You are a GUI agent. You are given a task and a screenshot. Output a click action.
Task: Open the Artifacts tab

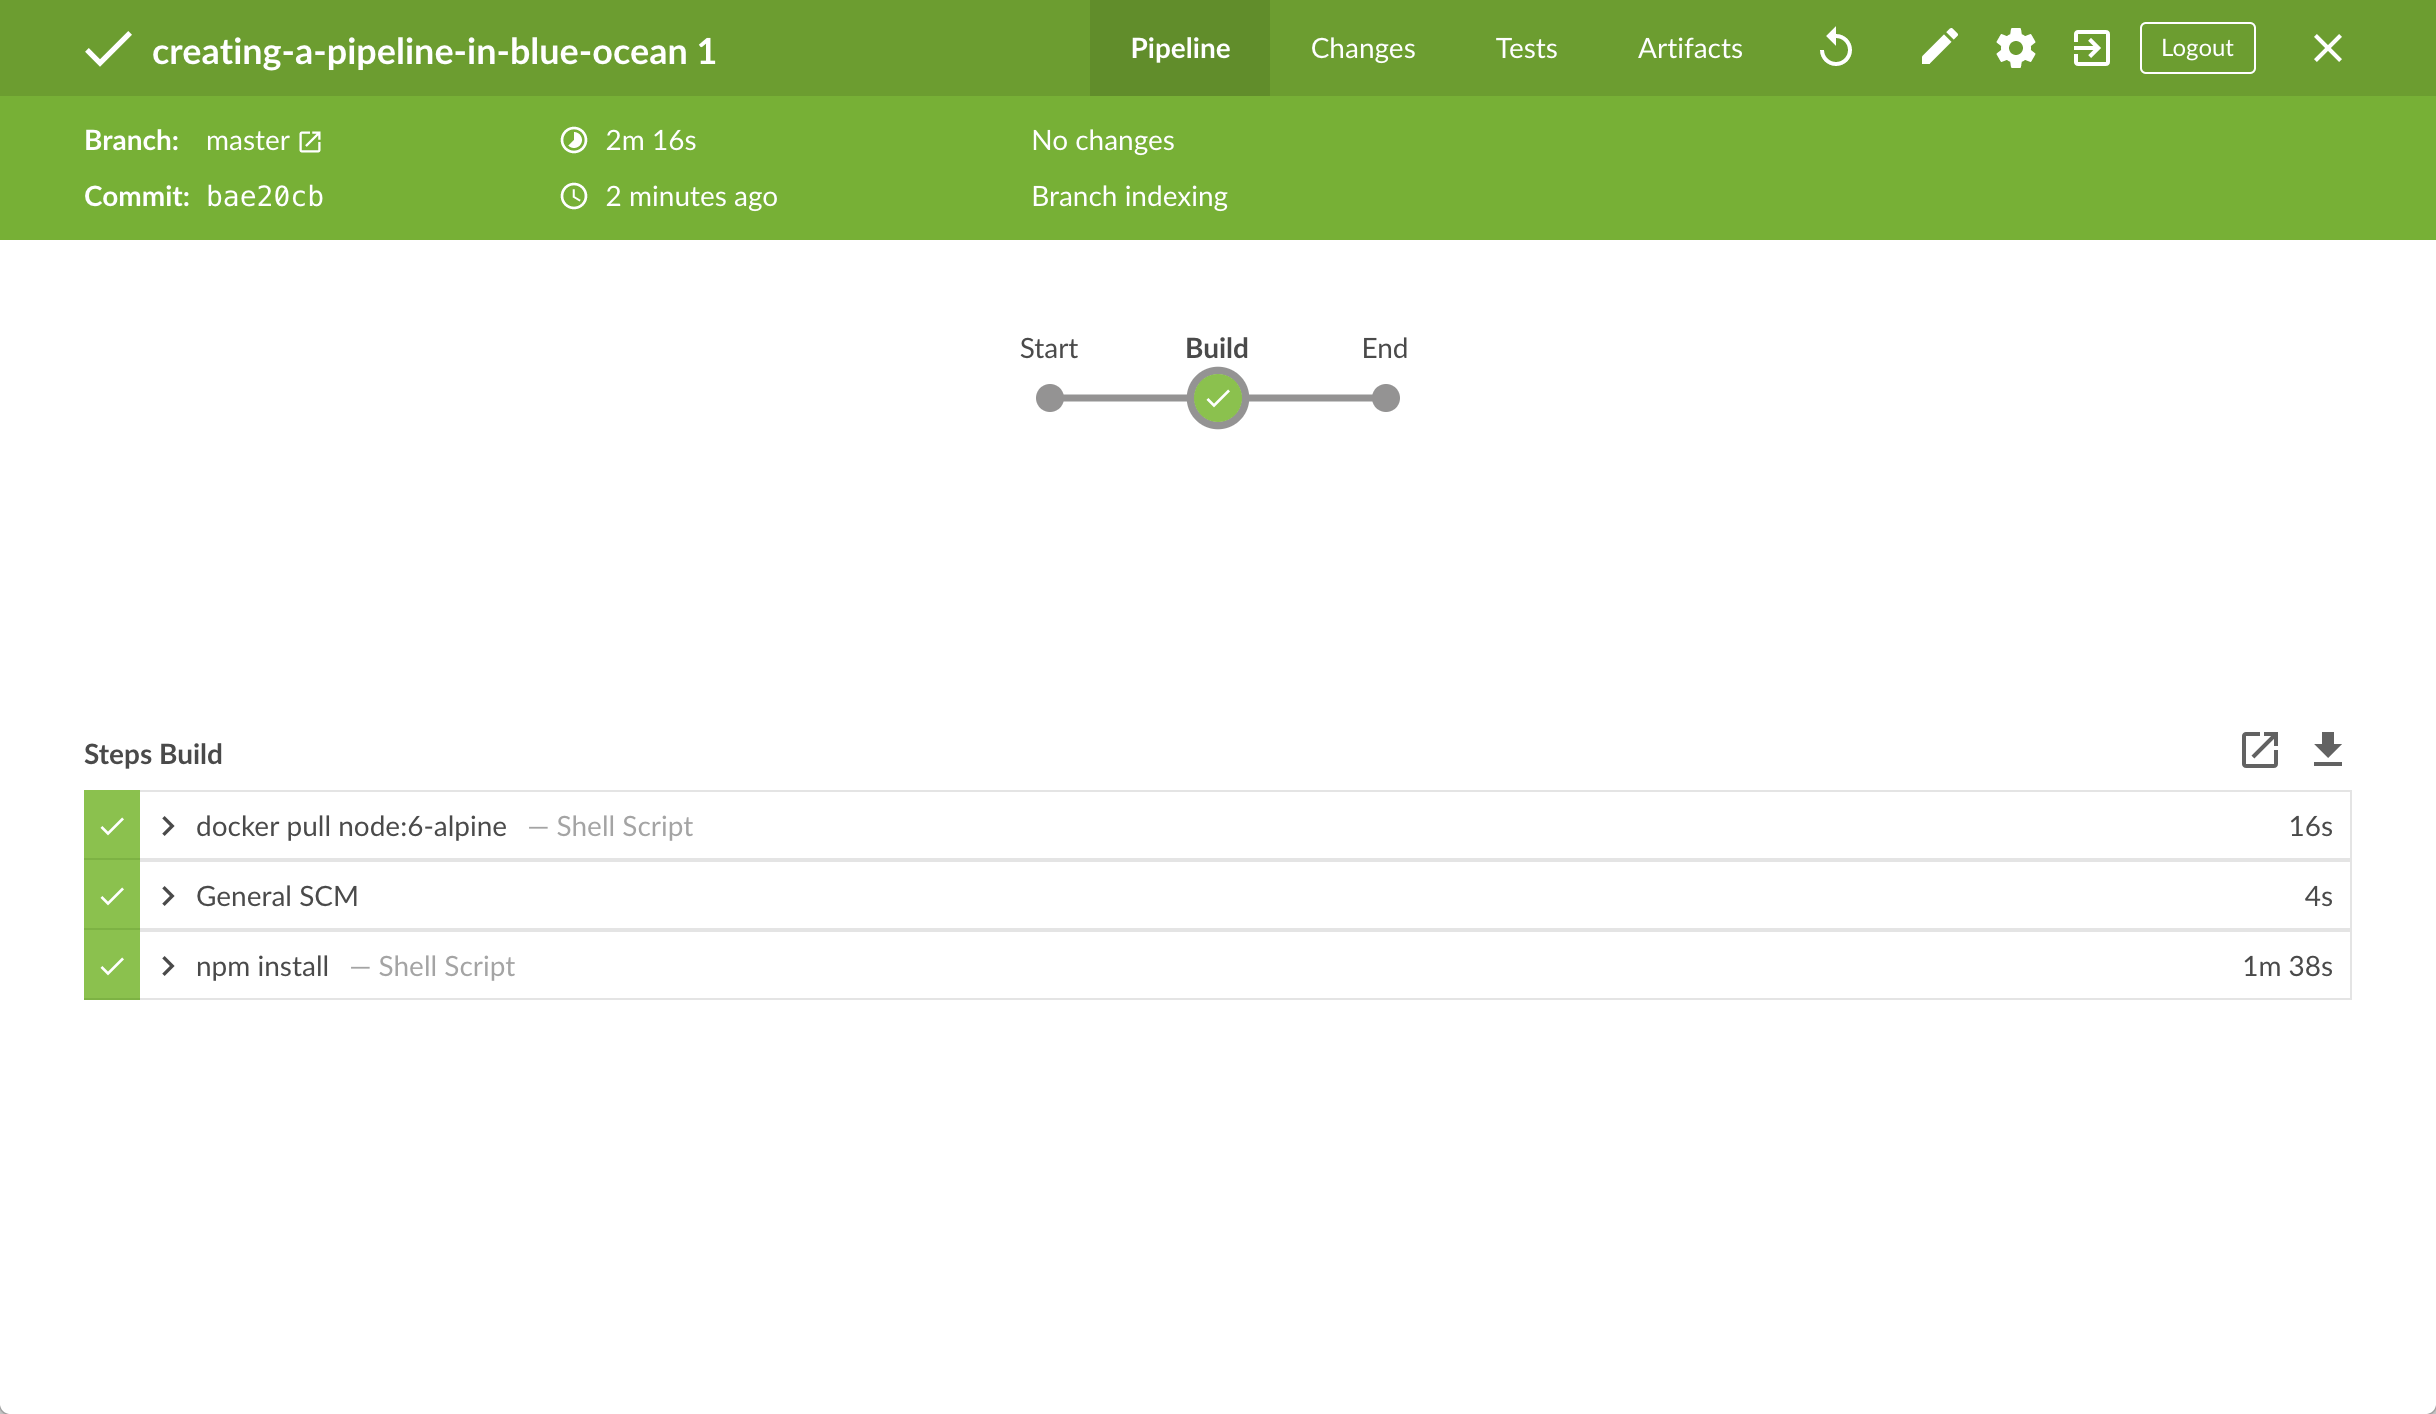(x=1689, y=48)
